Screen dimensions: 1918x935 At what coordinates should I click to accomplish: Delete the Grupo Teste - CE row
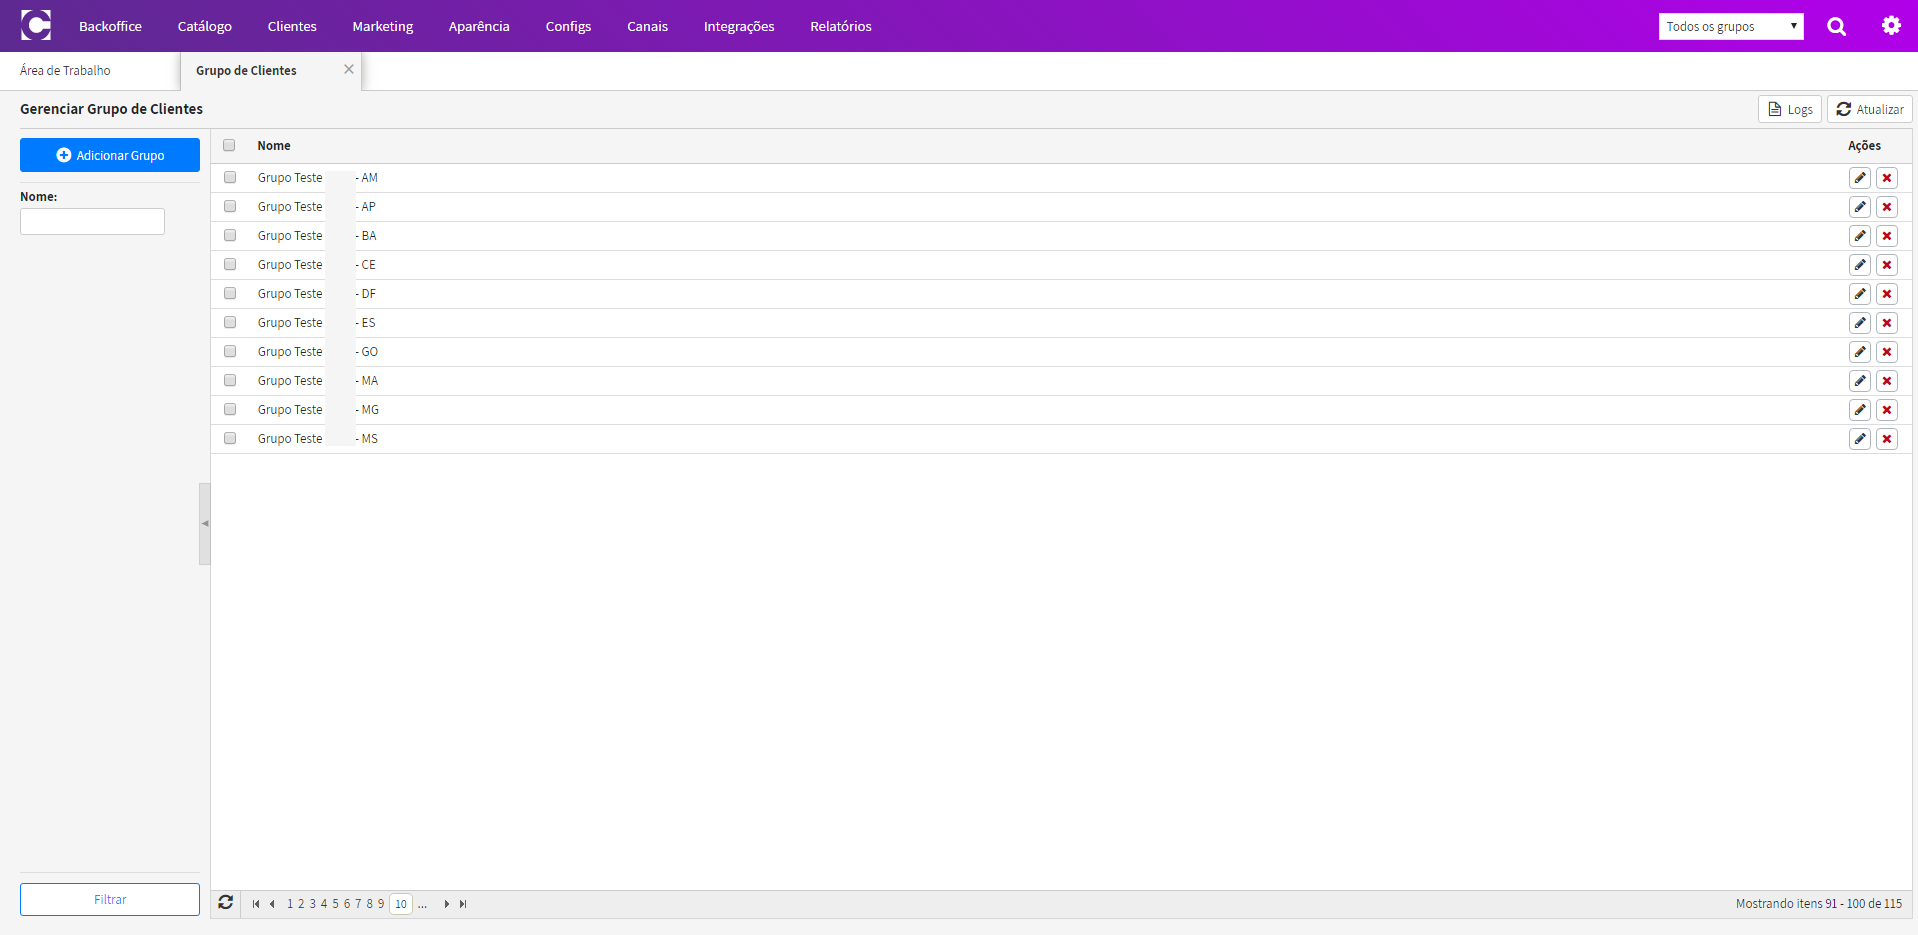1887,265
